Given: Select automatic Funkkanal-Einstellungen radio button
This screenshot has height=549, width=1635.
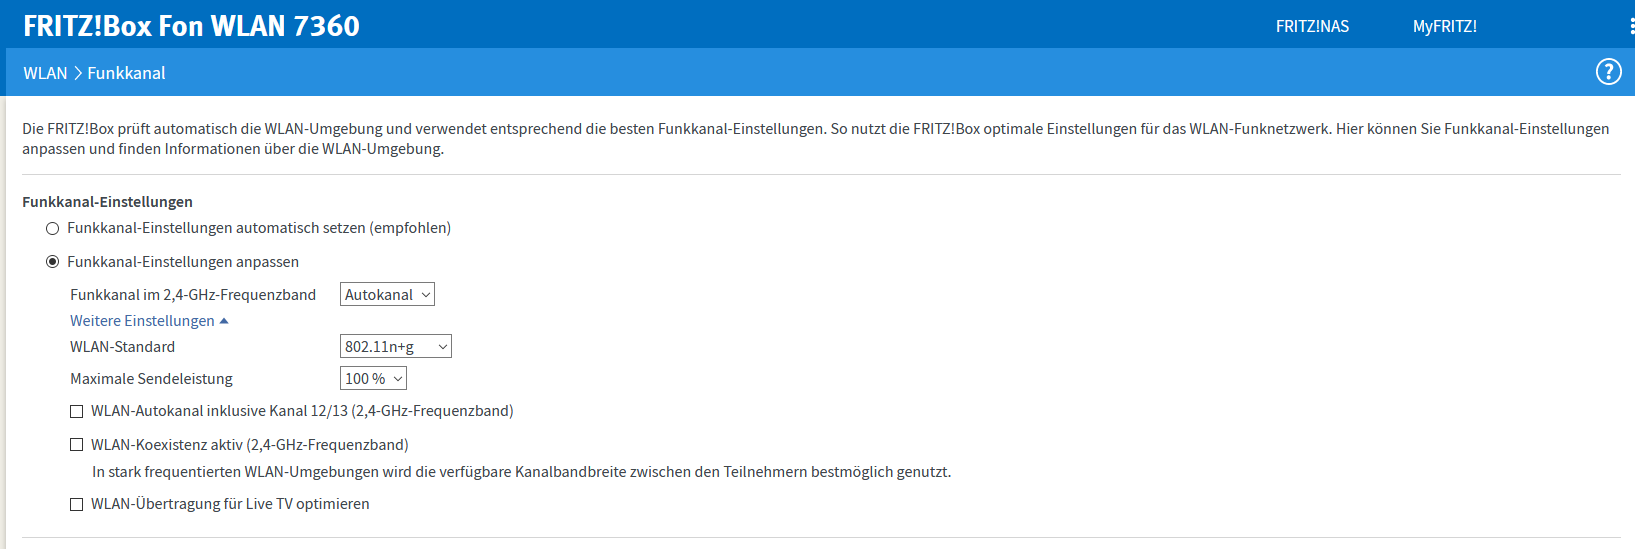Looking at the screenshot, I should (x=52, y=228).
